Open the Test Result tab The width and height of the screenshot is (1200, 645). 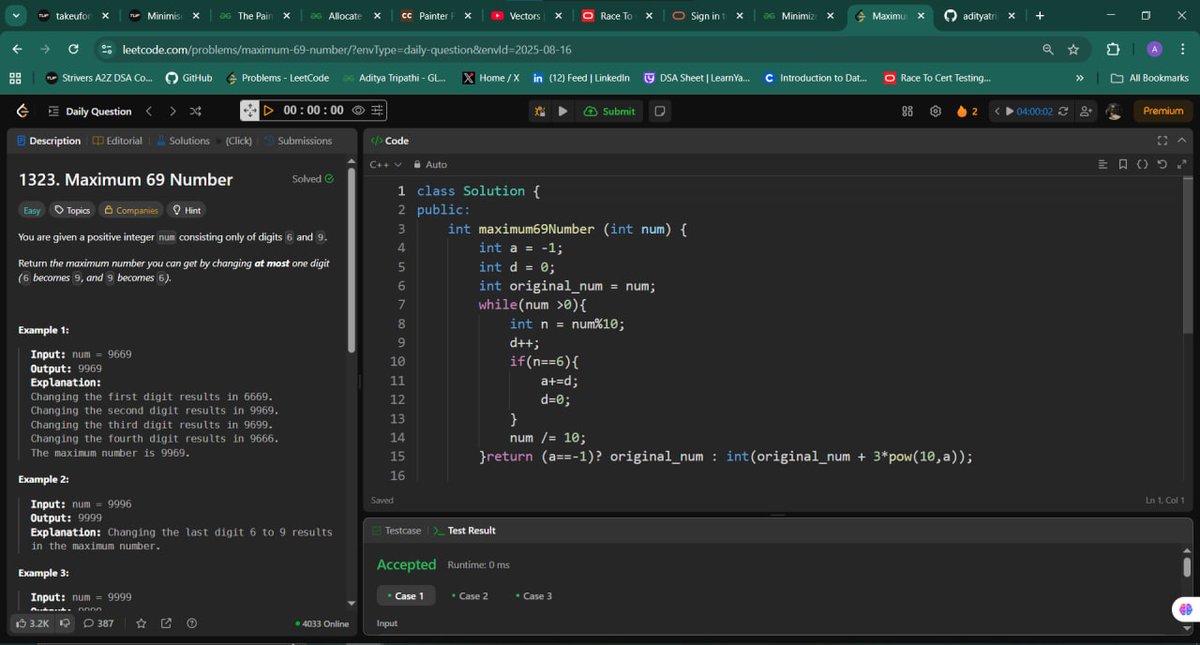[x=465, y=530]
